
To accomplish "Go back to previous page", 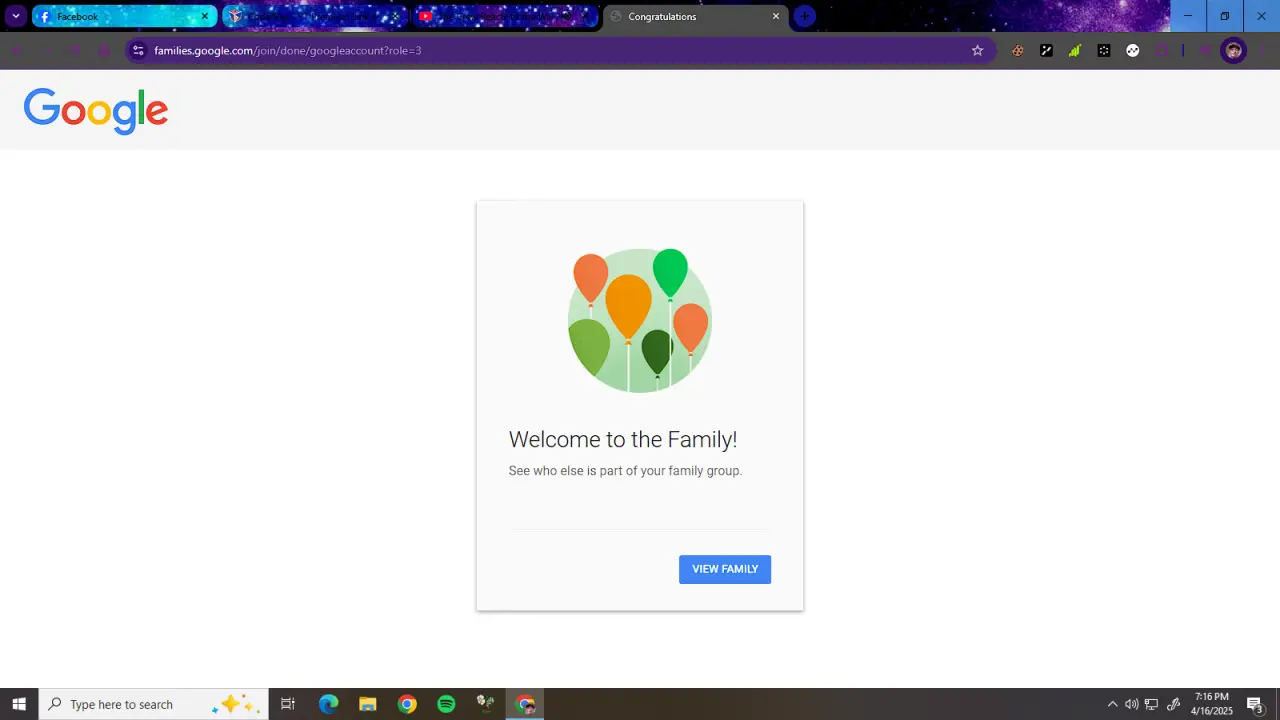I will click(16, 50).
